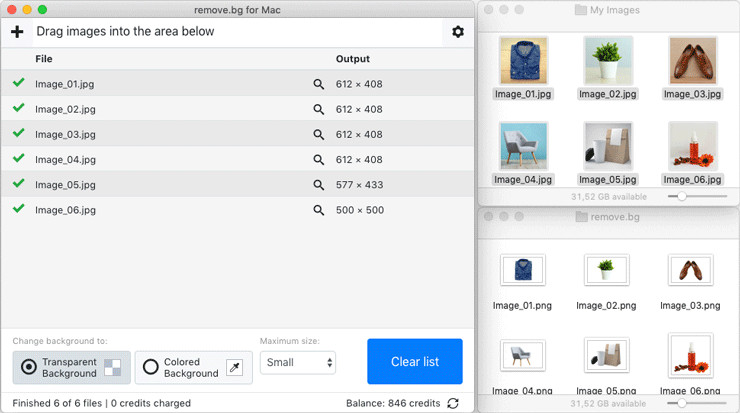Click the transparency checkerboard icon
This screenshot has width=740, height=413.
[113, 367]
